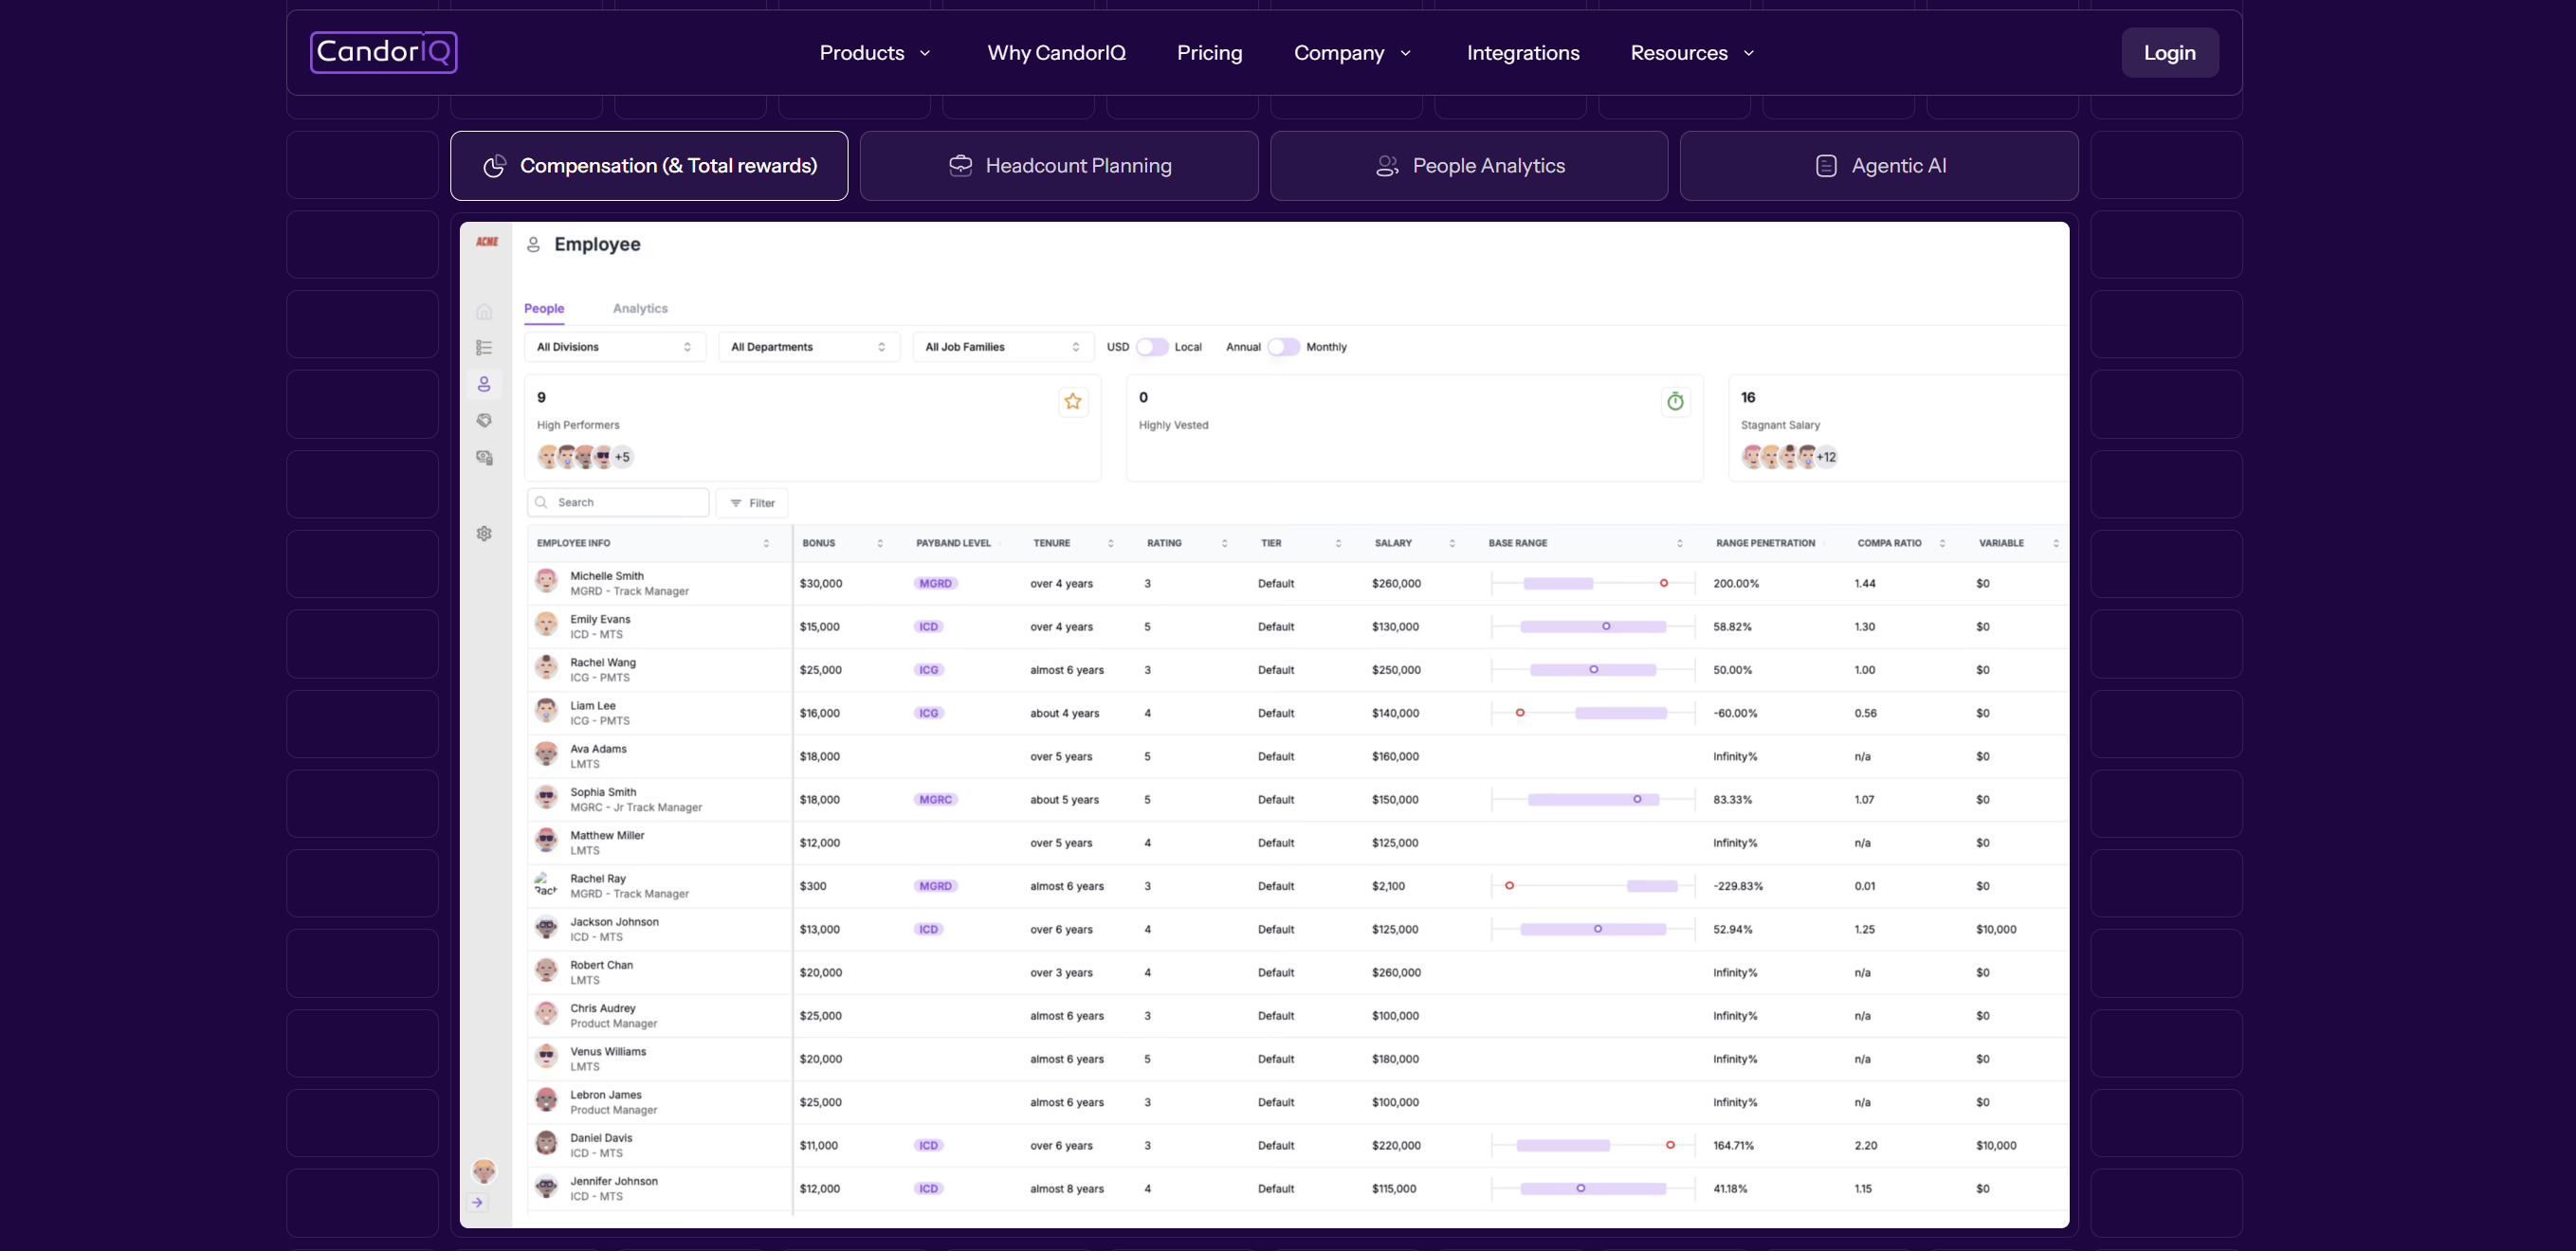Open the All Divisions dropdown

pos(614,347)
